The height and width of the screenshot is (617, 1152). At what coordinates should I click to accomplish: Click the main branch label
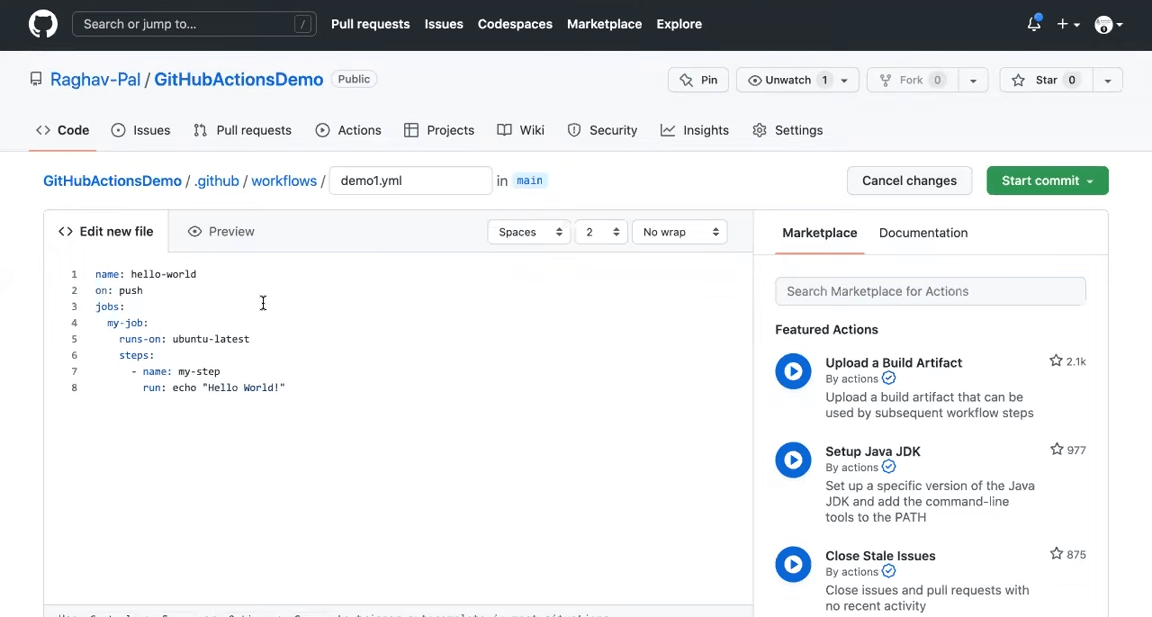[x=529, y=181]
